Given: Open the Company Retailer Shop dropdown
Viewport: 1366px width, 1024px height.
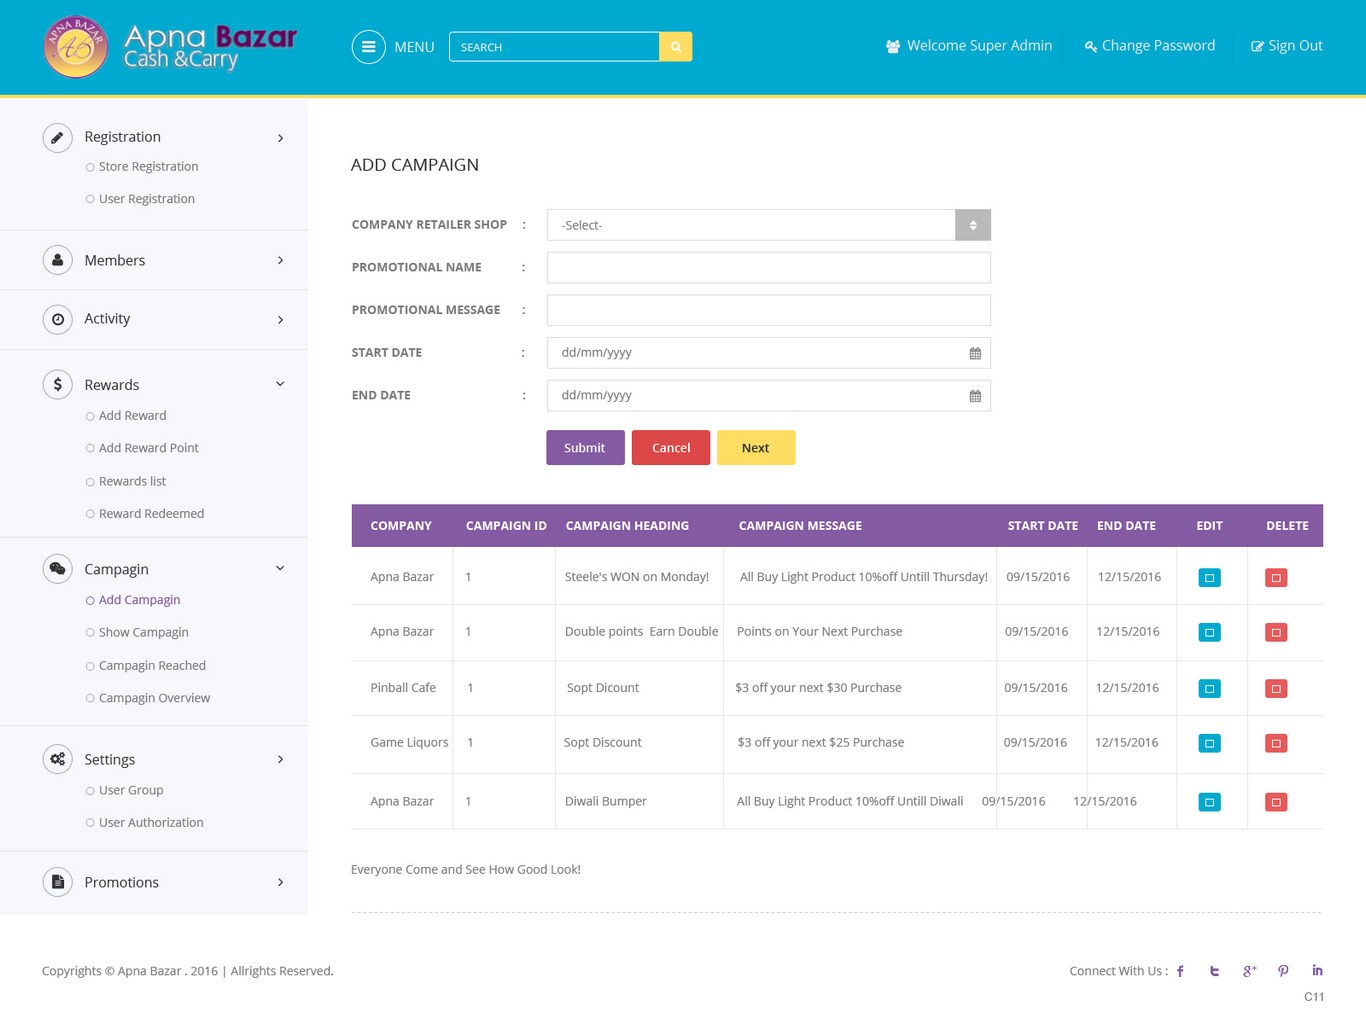Looking at the screenshot, I should click(x=768, y=225).
